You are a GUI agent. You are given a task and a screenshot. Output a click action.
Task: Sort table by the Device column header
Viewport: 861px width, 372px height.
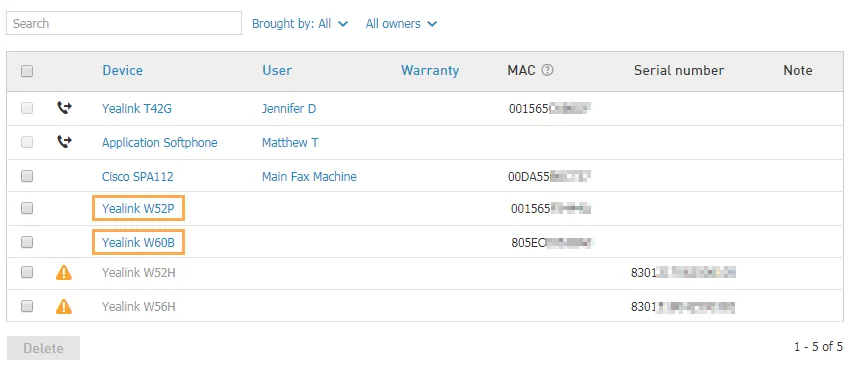point(122,70)
